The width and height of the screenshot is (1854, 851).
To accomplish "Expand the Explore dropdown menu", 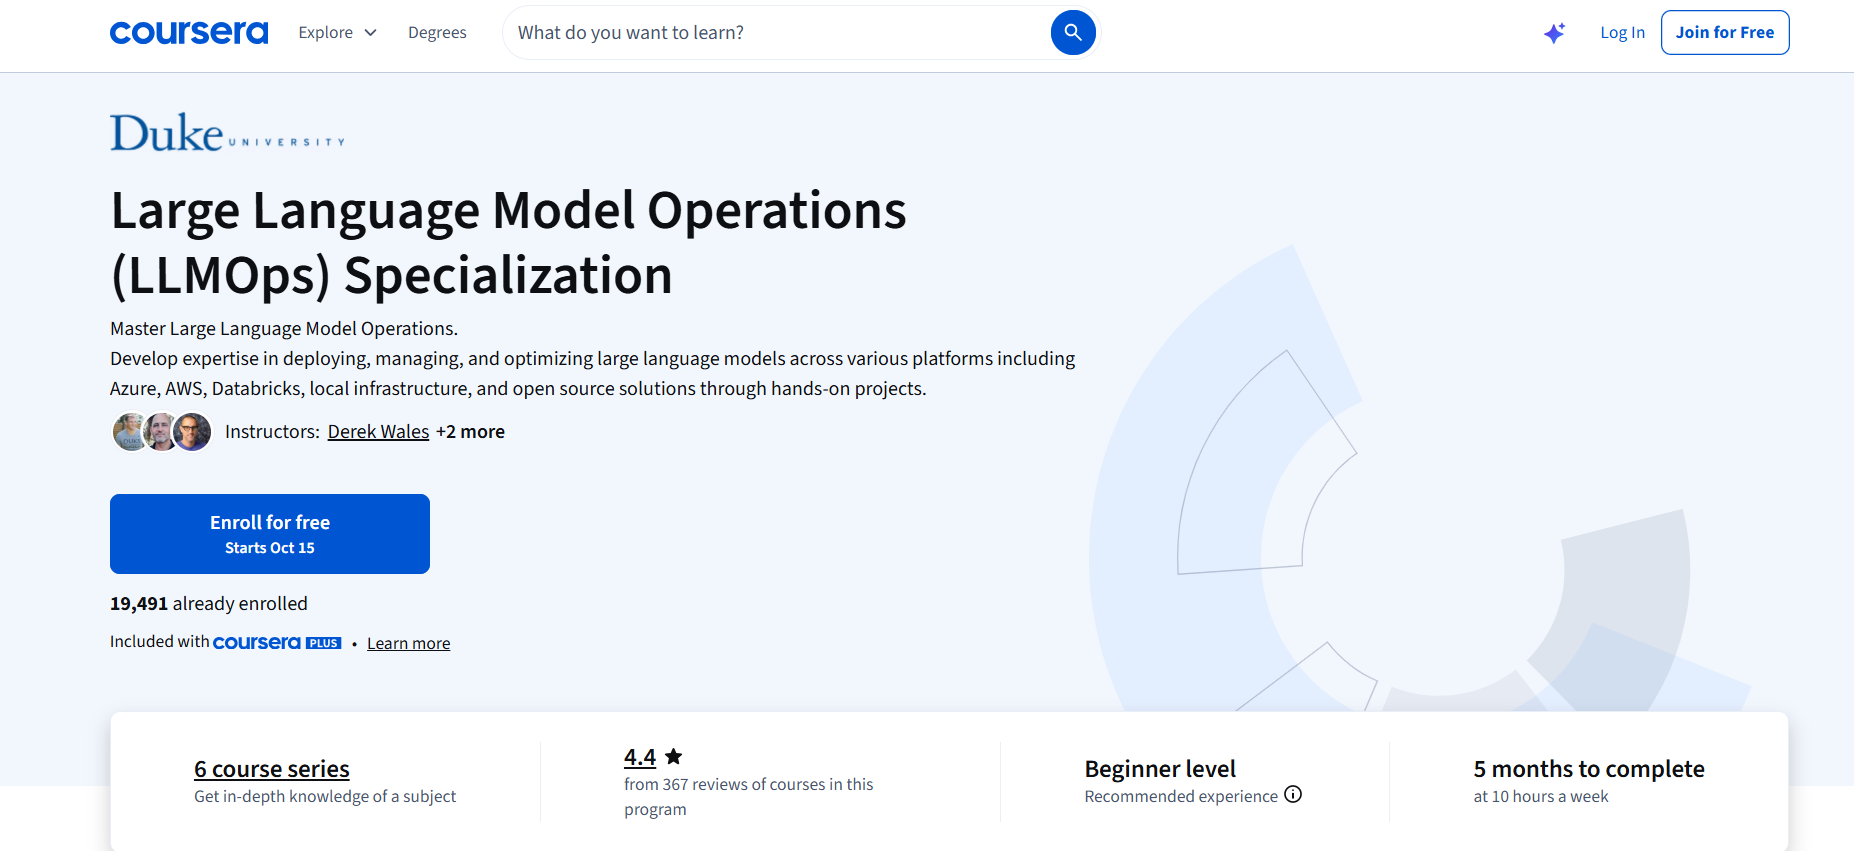I will (x=337, y=33).
